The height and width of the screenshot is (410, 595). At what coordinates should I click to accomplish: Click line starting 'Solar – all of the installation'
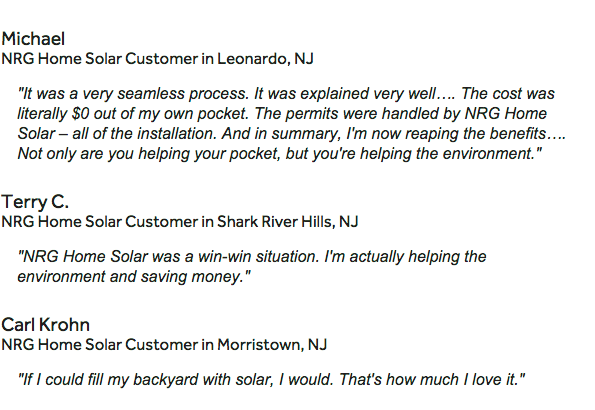(x=291, y=134)
